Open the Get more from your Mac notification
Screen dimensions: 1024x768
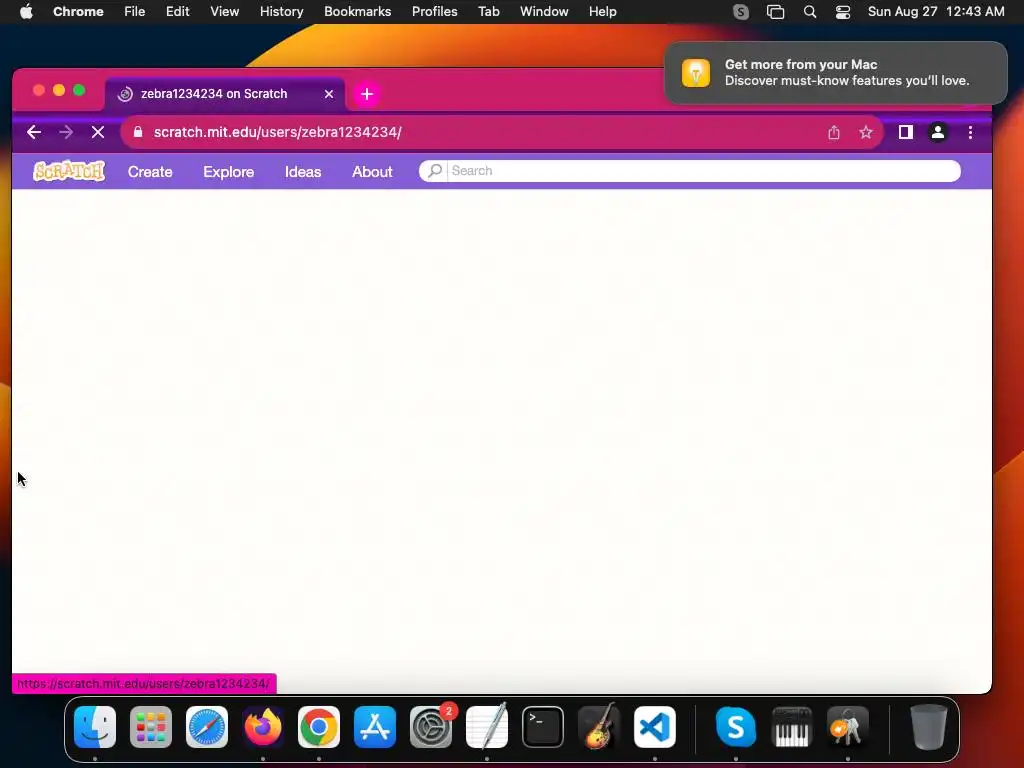836,73
